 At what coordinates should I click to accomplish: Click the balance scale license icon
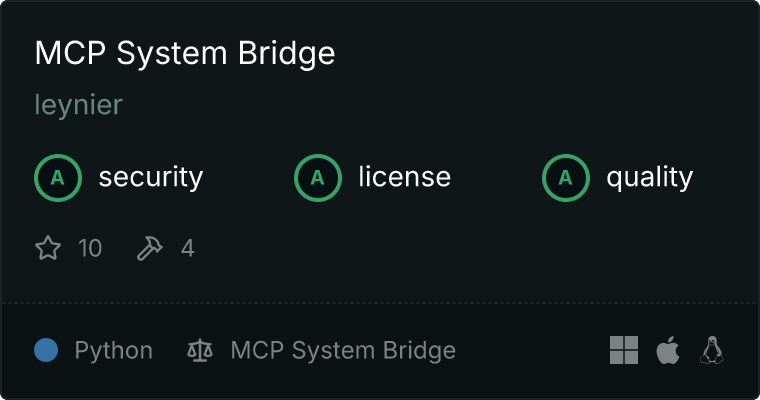pyautogui.click(x=200, y=350)
